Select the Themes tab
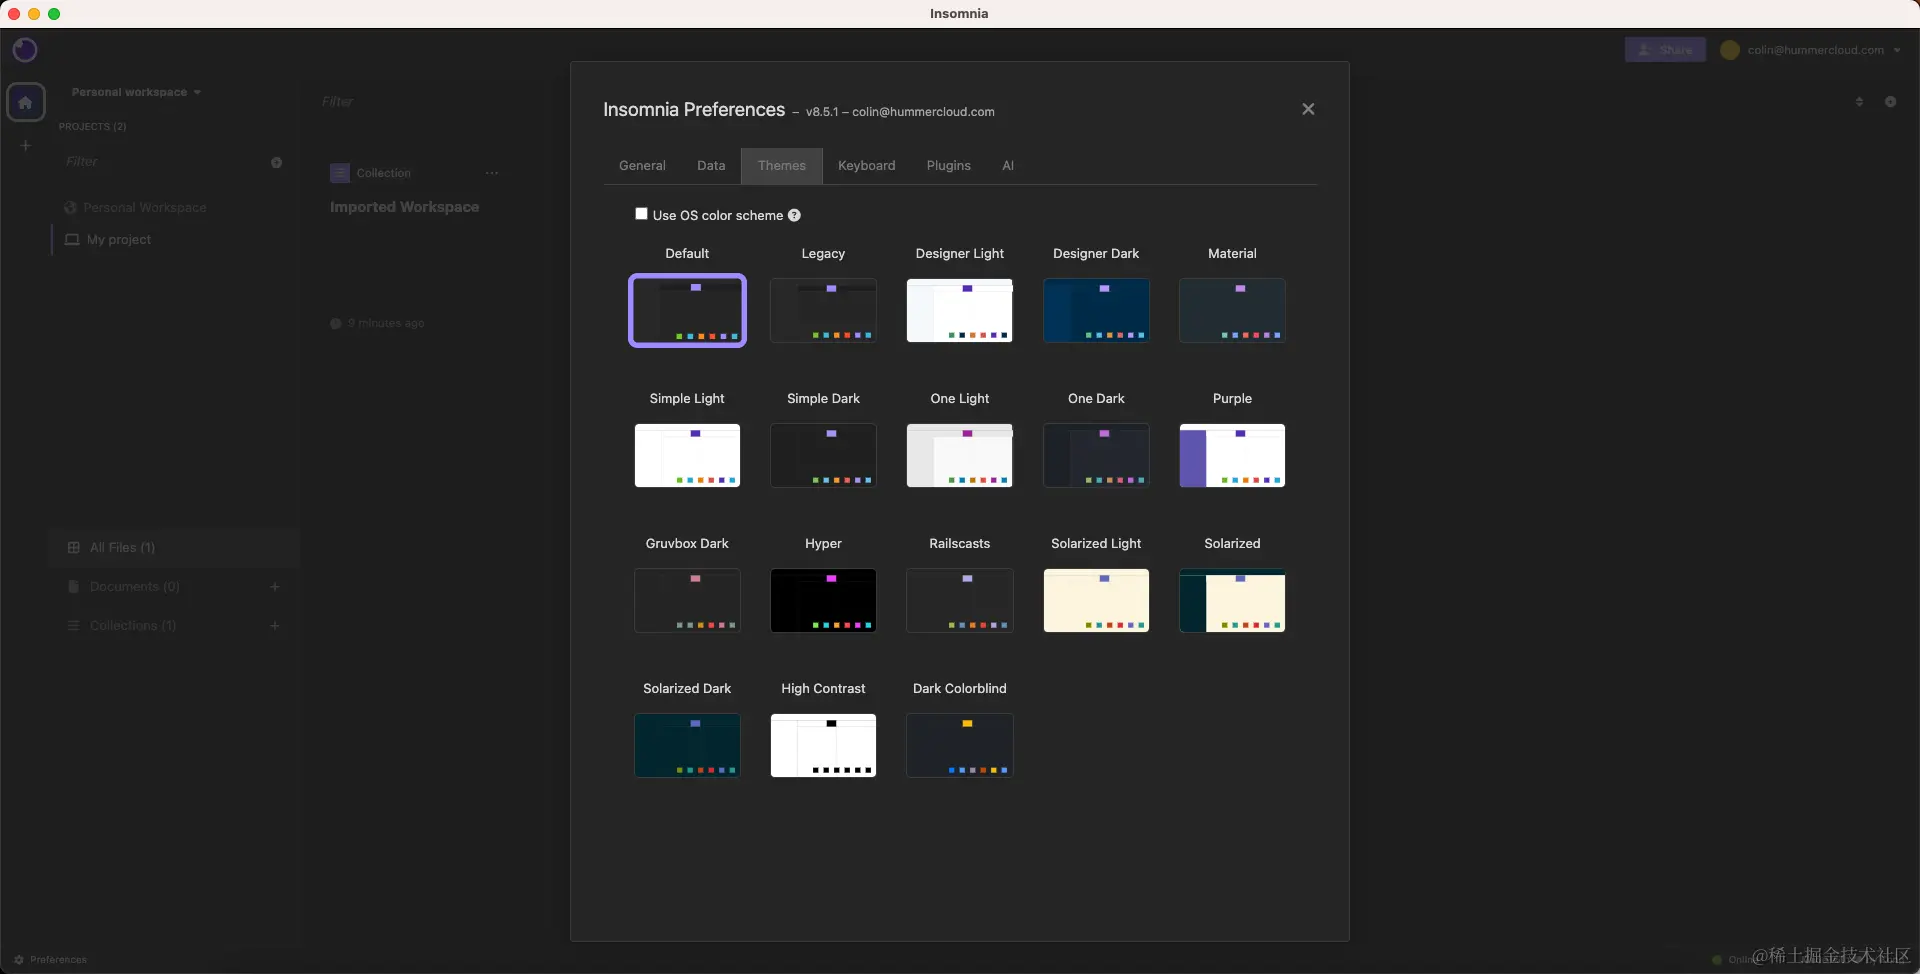This screenshot has height=974, width=1920. tap(782, 166)
